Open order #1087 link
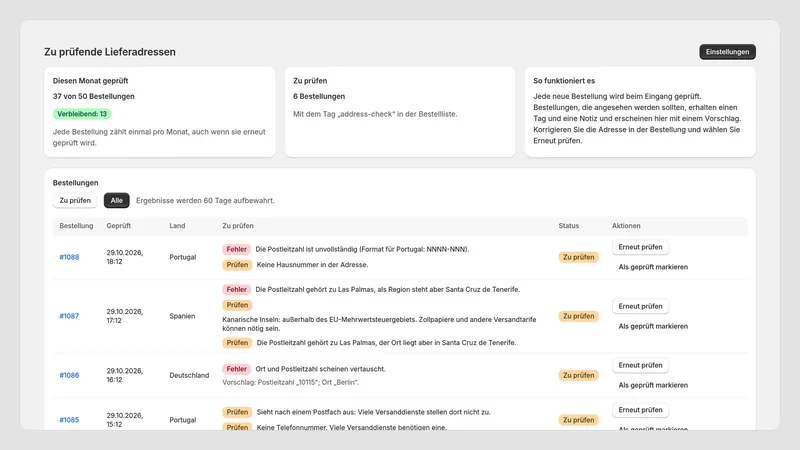 (69, 316)
